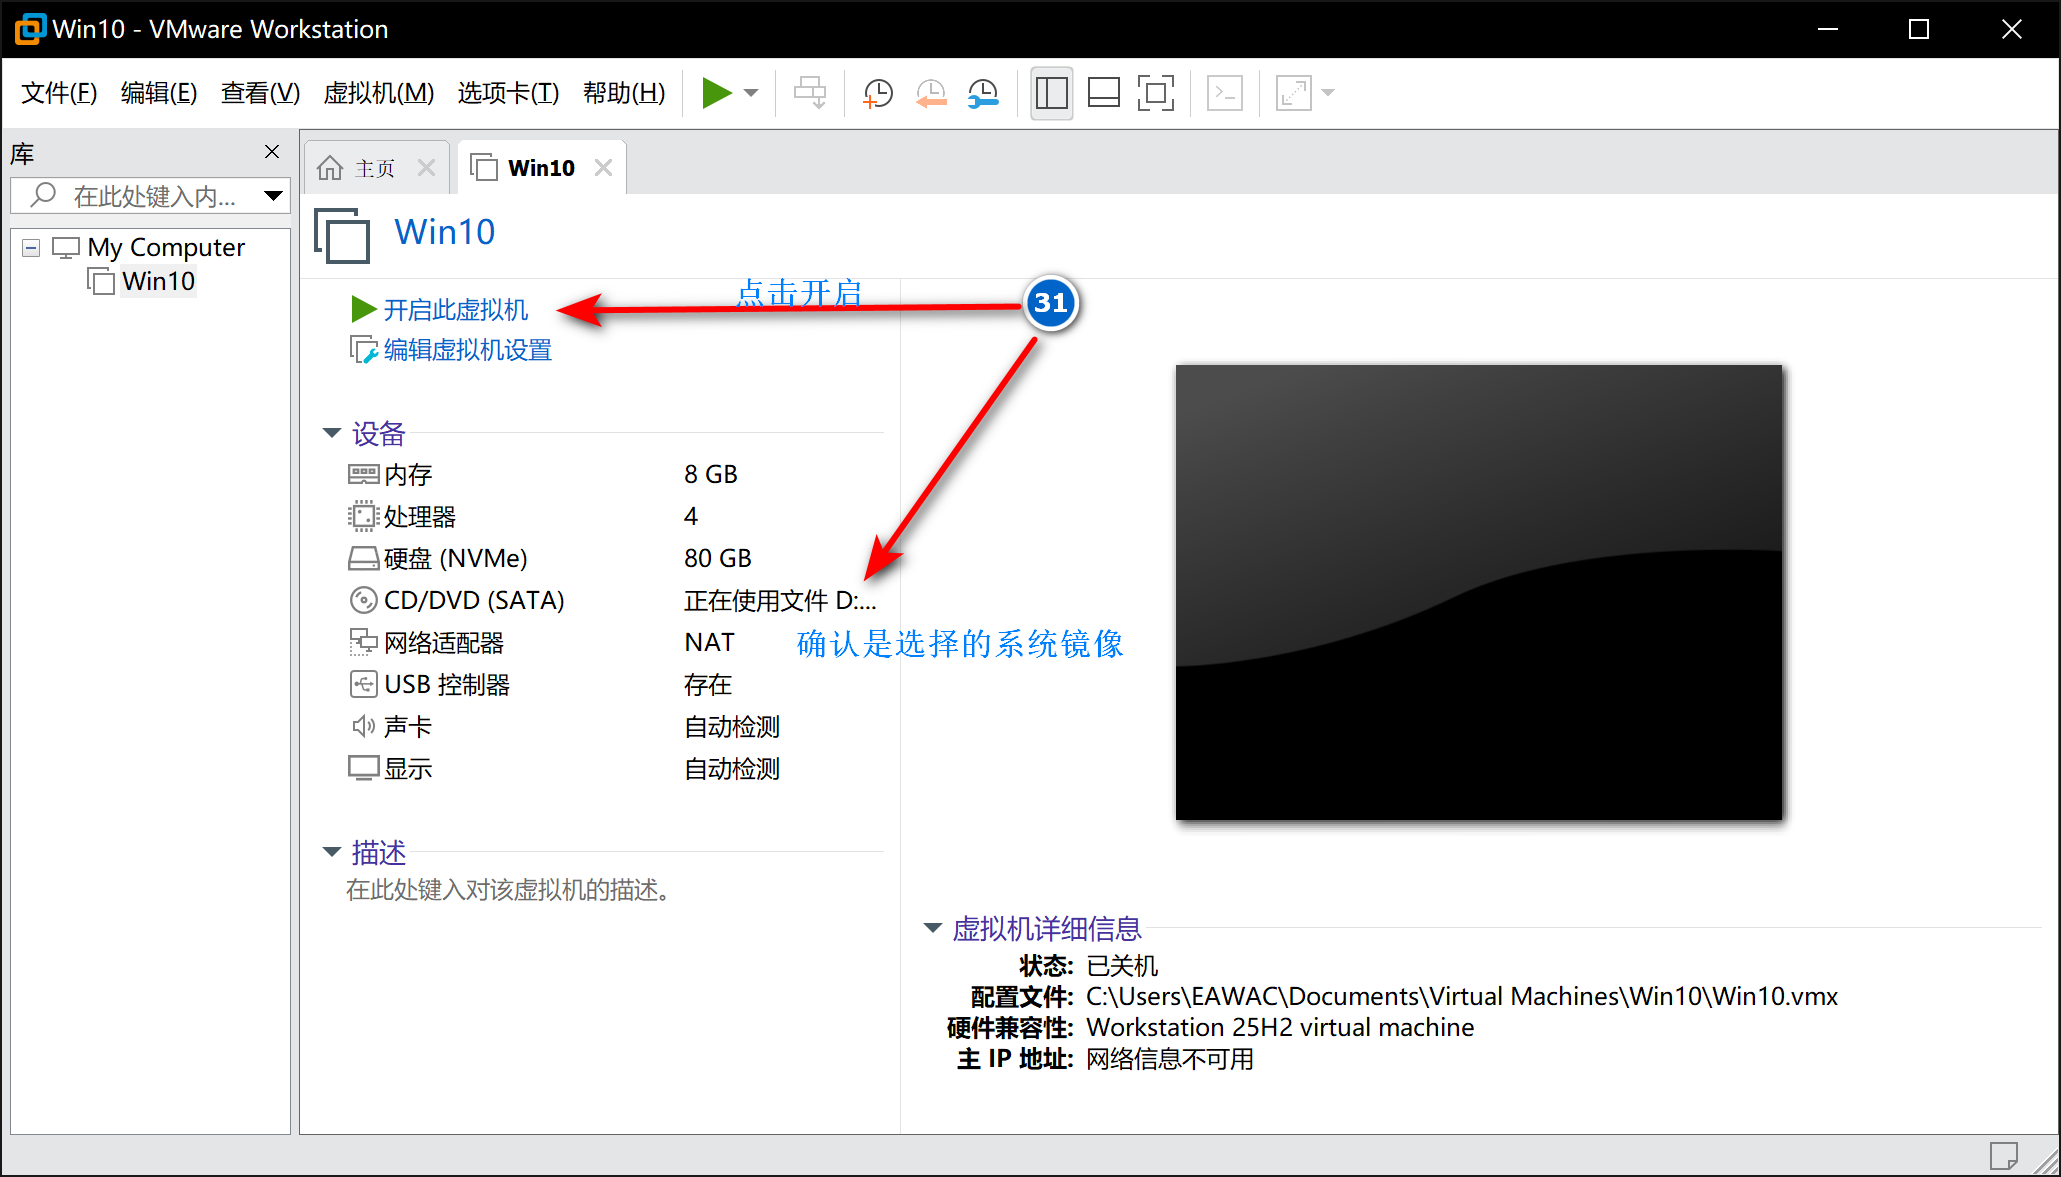Click the 开启此虚拟机 link
Viewport: 2061px width, 1177px height.
(x=455, y=310)
